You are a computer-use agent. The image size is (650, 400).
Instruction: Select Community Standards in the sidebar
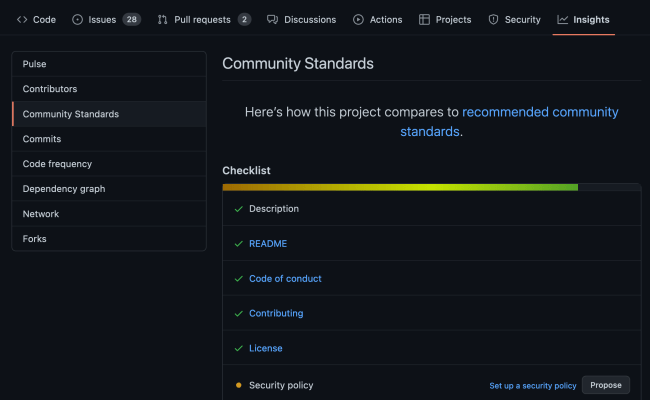pos(109,114)
